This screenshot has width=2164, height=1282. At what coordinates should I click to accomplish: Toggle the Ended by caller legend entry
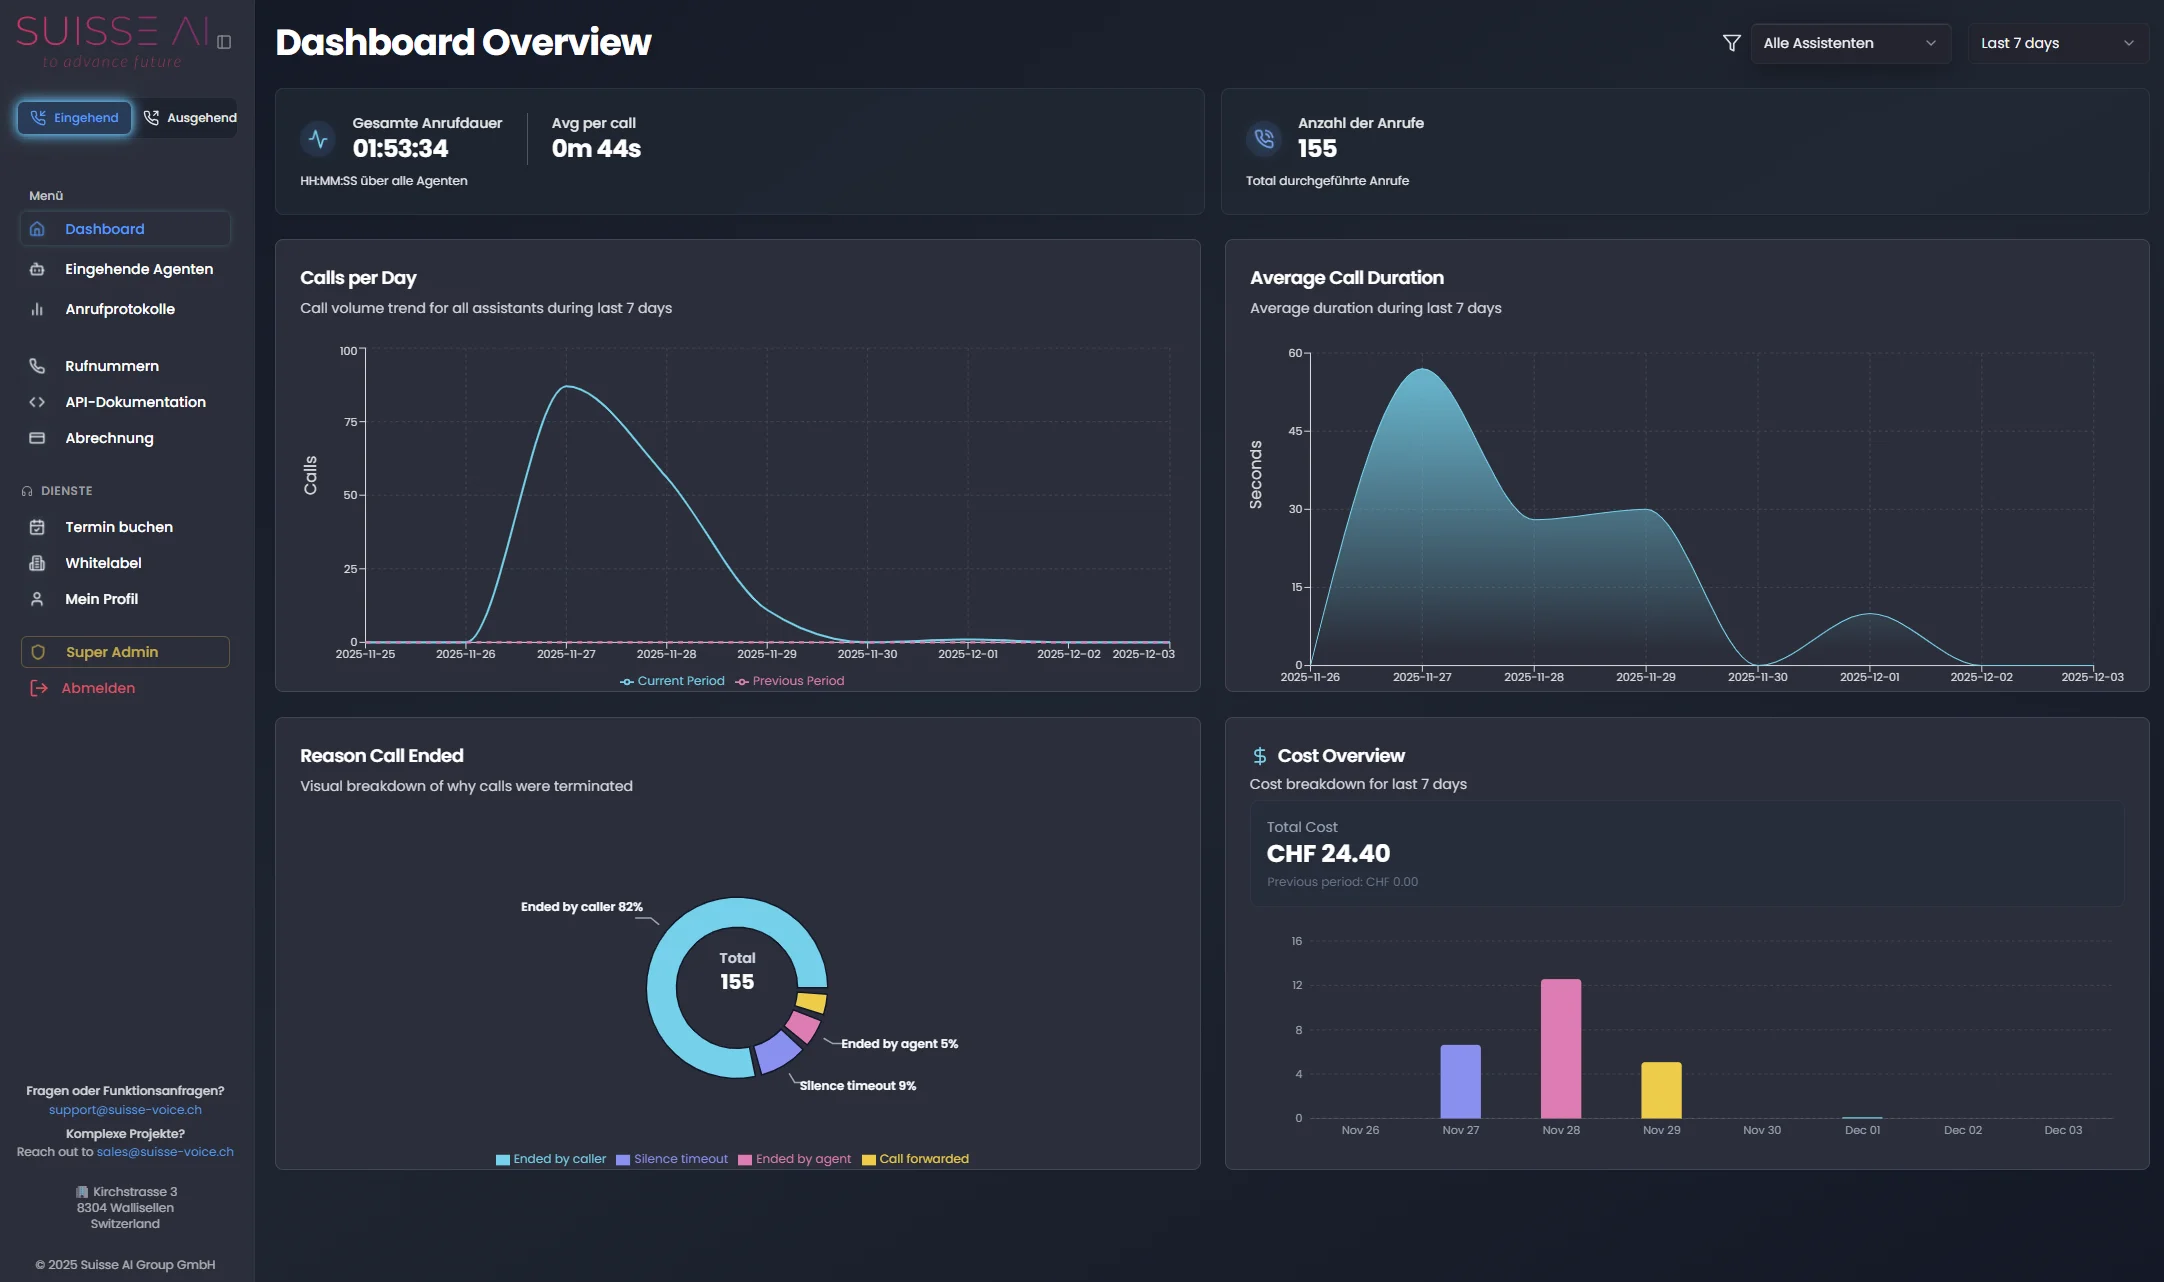(x=550, y=1159)
